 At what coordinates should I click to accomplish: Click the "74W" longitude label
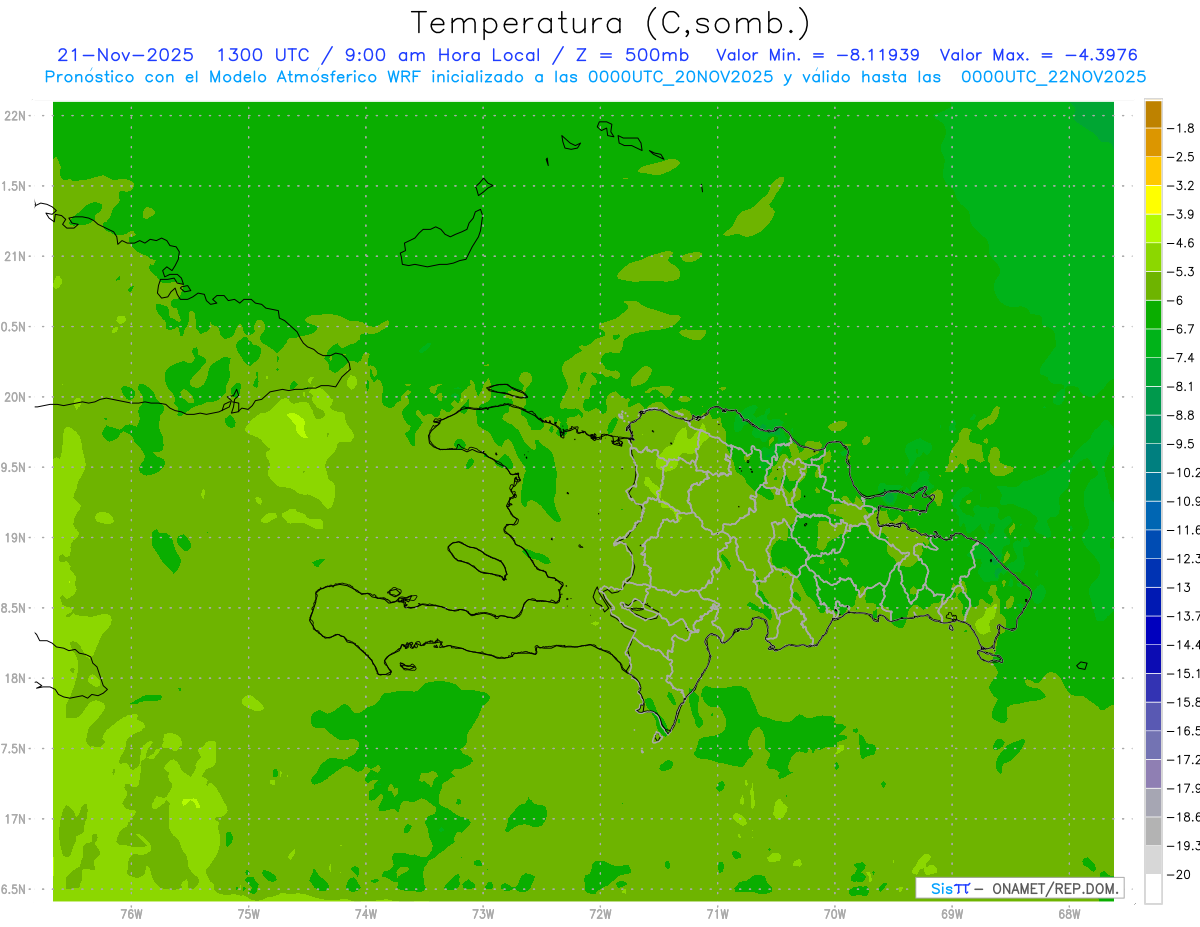(x=366, y=914)
